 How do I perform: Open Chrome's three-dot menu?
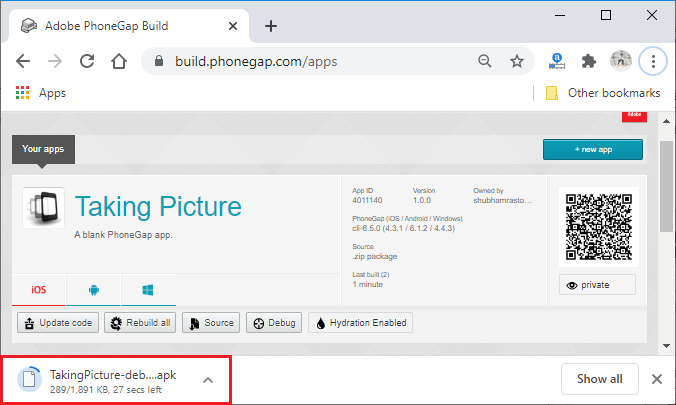pyautogui.click(x=653, y=61)
